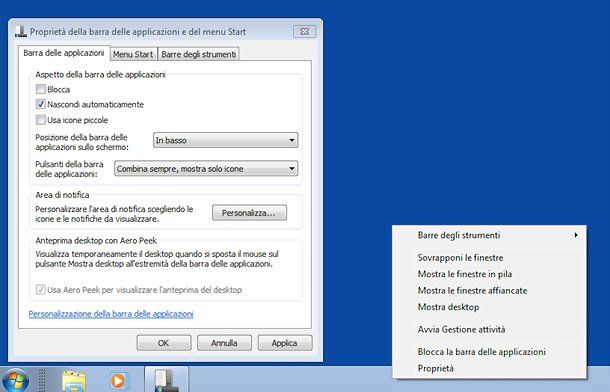Open Personalizzazione della barra delle applicazioni link

tap(111, 314)
